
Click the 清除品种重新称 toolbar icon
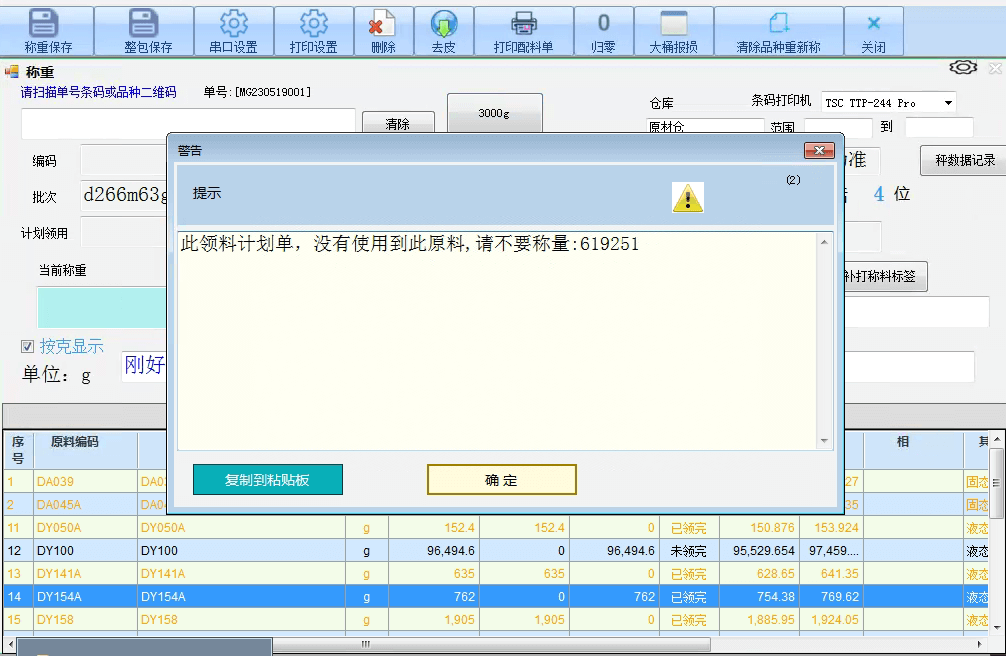click(x=778, y=24)
